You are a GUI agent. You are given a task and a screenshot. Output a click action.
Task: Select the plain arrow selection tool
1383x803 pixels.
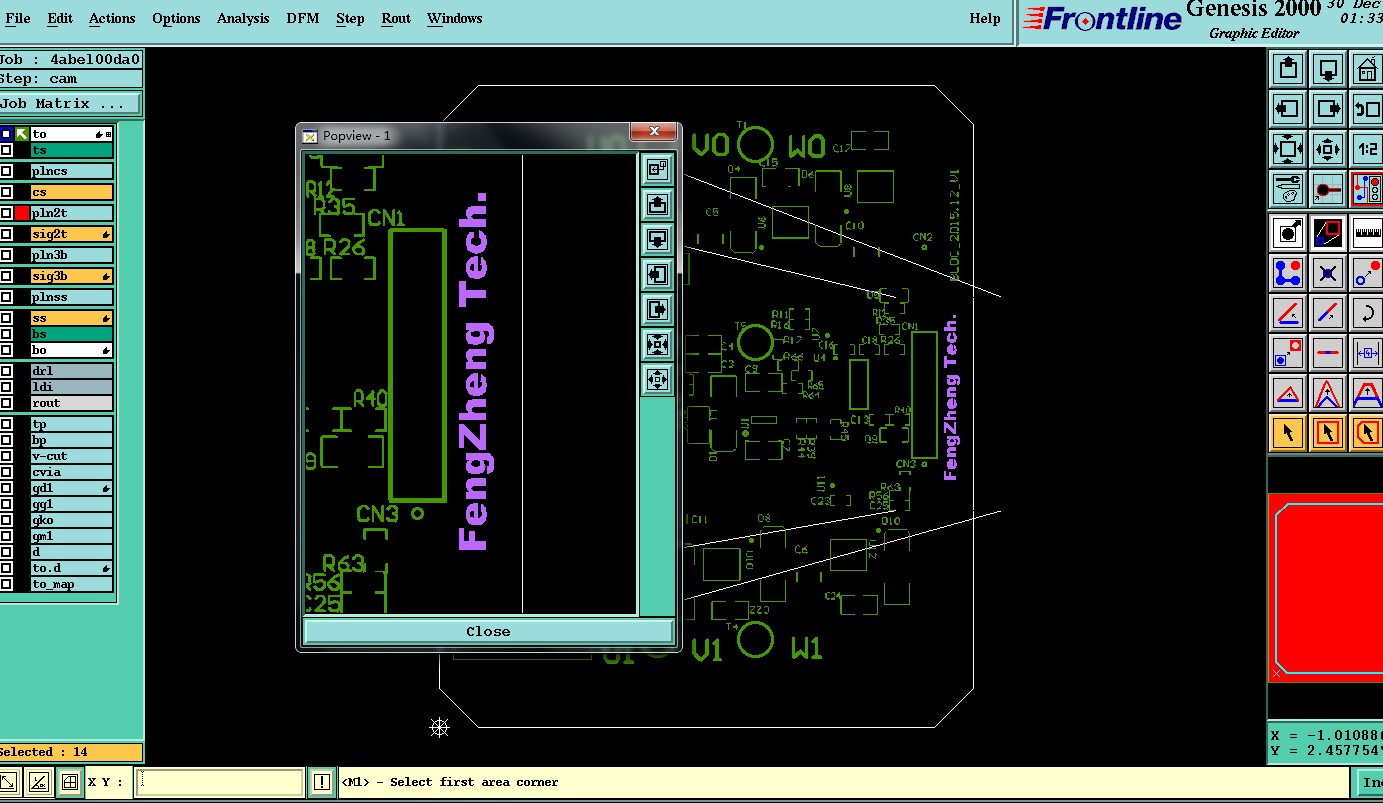[1288, 432]
